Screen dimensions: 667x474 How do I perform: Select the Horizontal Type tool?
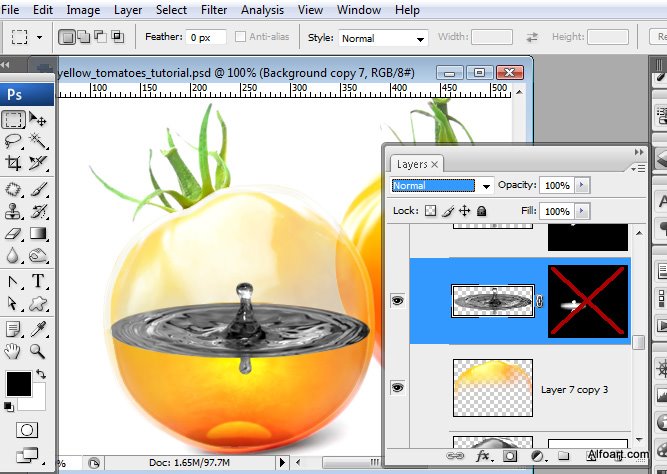pos(39,281)
